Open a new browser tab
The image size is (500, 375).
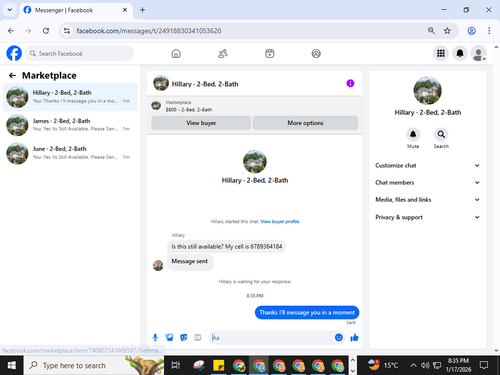[142, 10]
